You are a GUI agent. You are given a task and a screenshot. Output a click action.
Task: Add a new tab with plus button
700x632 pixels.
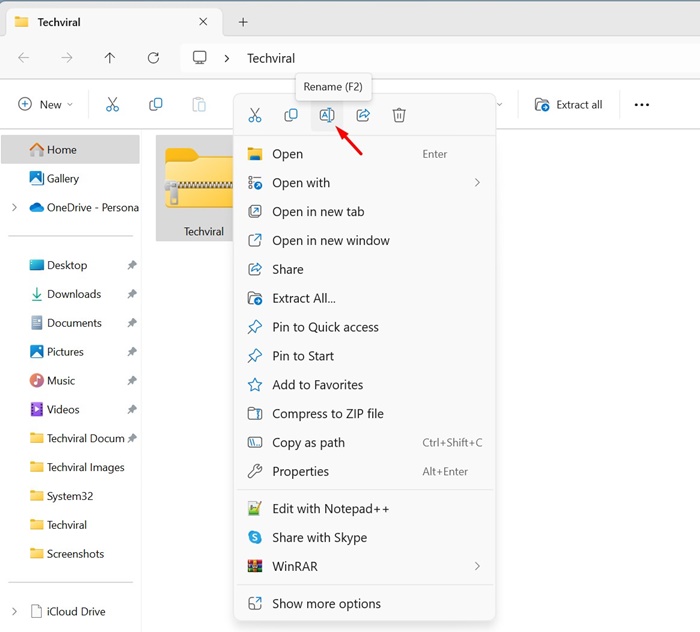(243, 22)
